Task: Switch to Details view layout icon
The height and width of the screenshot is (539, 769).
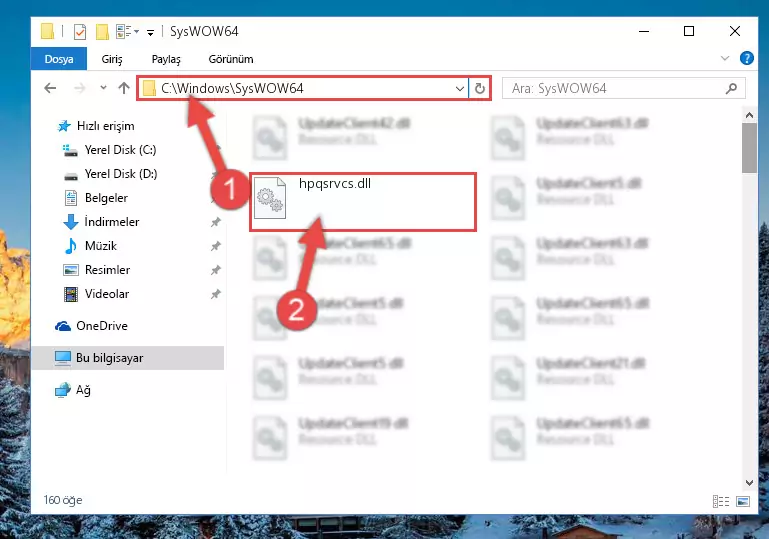Action: click(x=720, y=501)
